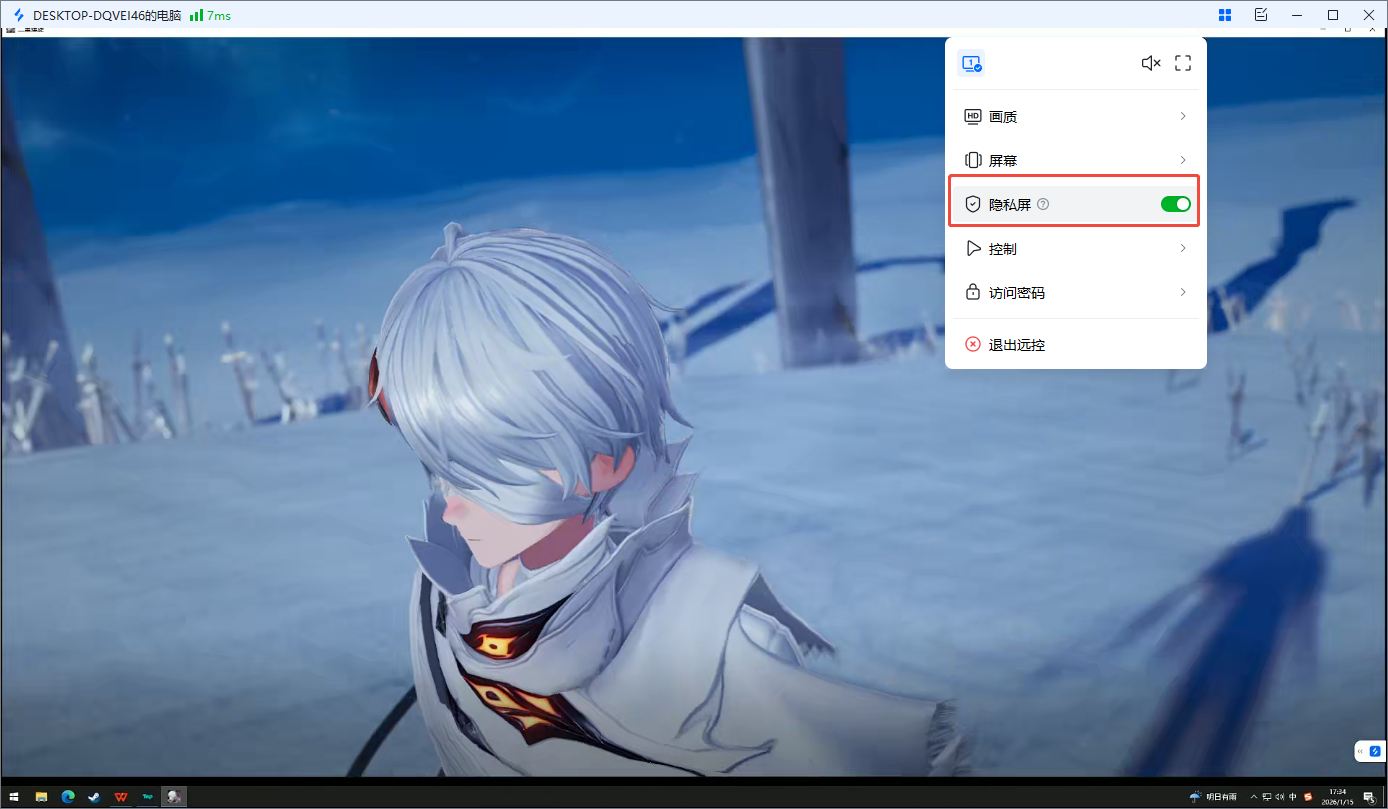Click the four-square menu icon in title bar
Viewport: 1388px width, 809px height.
click(x=1224, y=15)
